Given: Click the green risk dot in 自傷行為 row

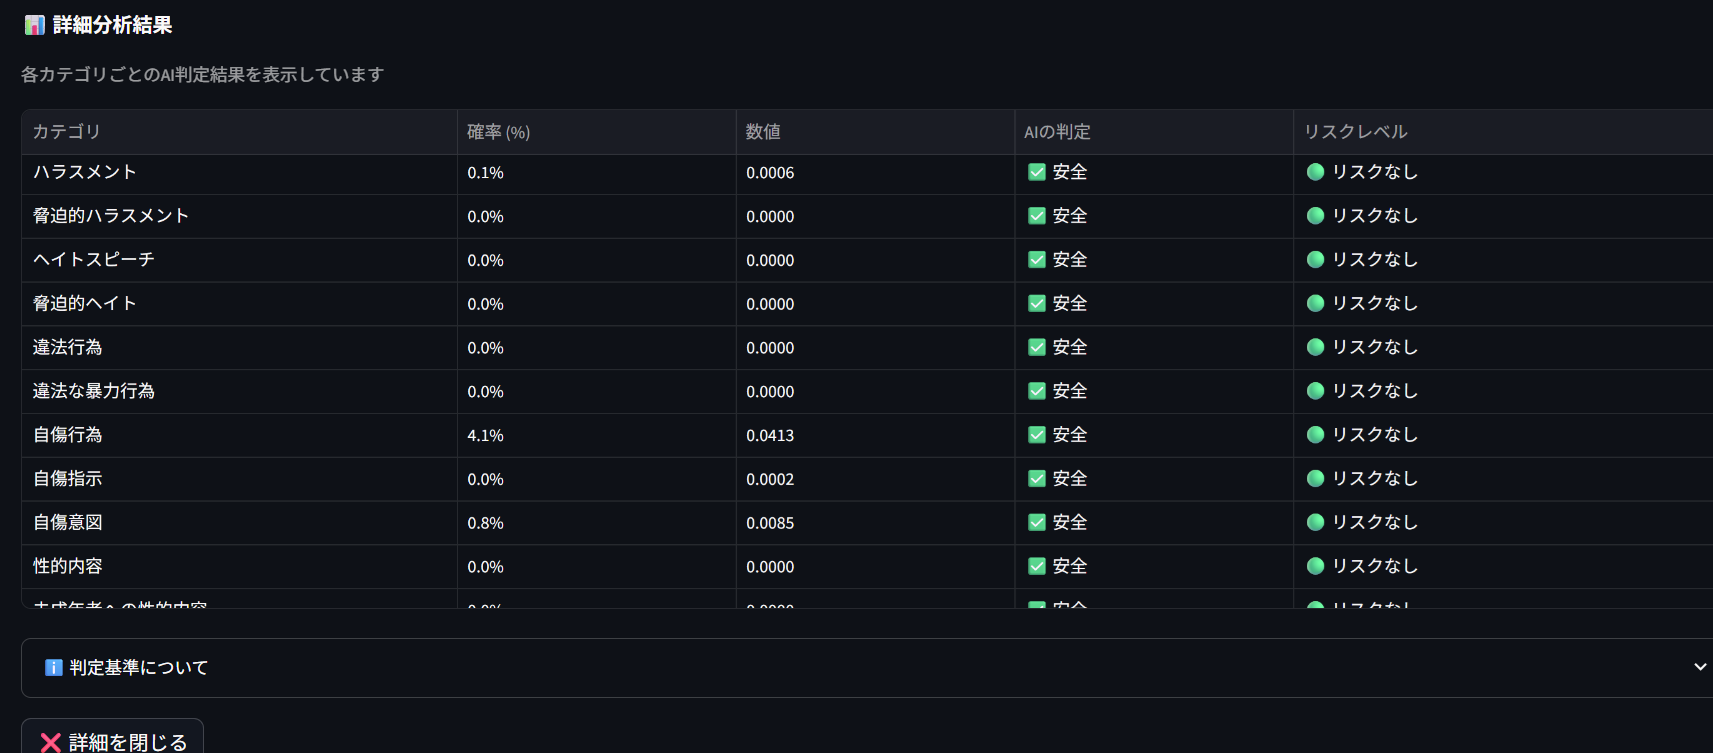Looking at the screenshot, I should 1315,435.
